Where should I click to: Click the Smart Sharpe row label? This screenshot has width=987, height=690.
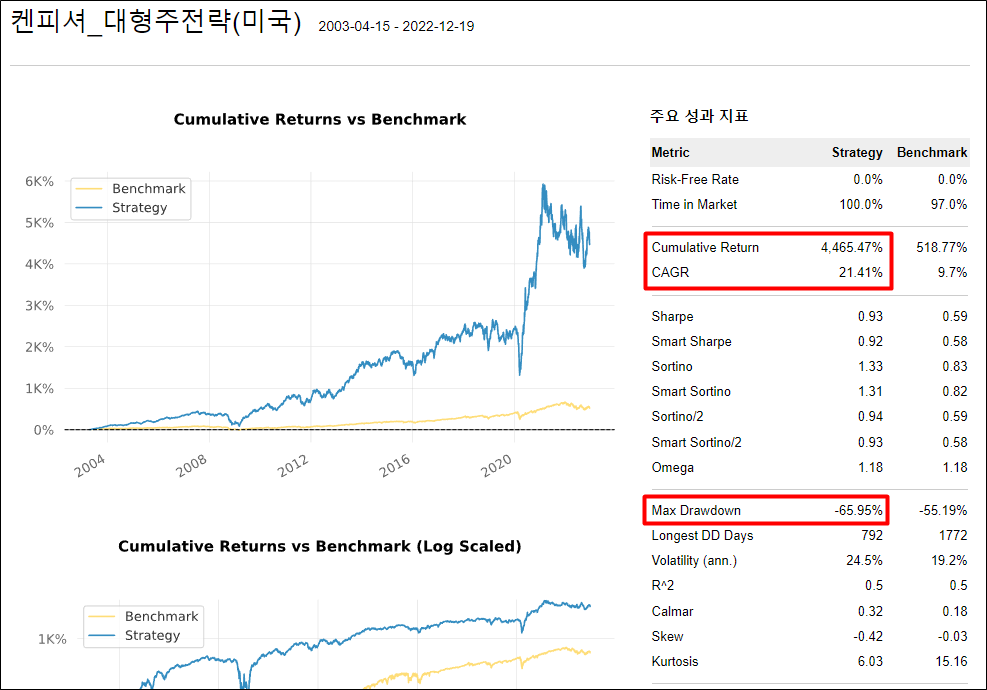pos(691,341)
